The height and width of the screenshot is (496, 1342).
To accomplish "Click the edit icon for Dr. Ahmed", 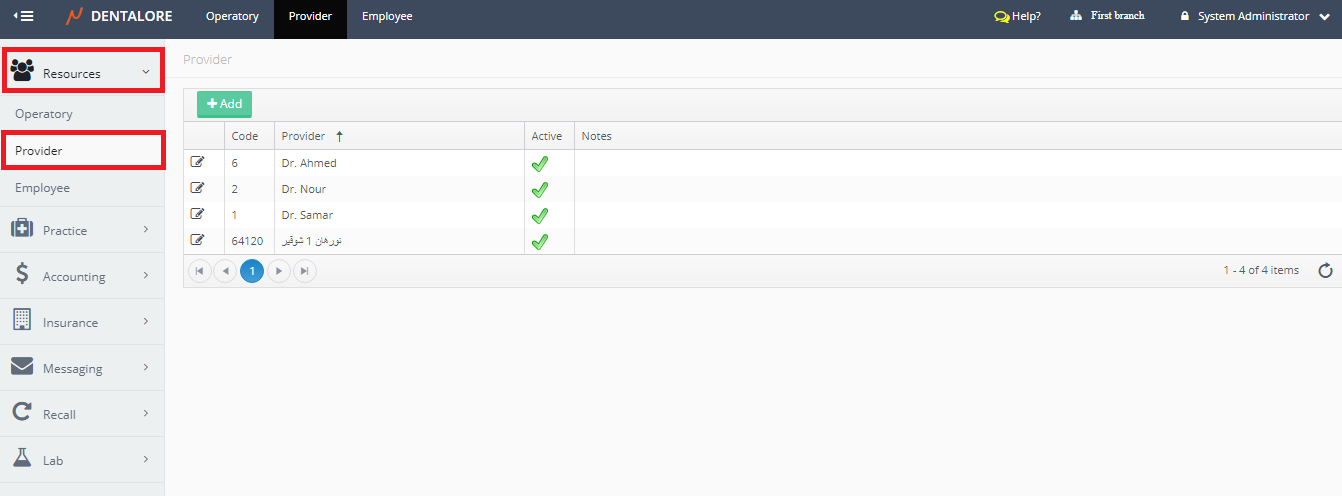I will tap(197, 162).
